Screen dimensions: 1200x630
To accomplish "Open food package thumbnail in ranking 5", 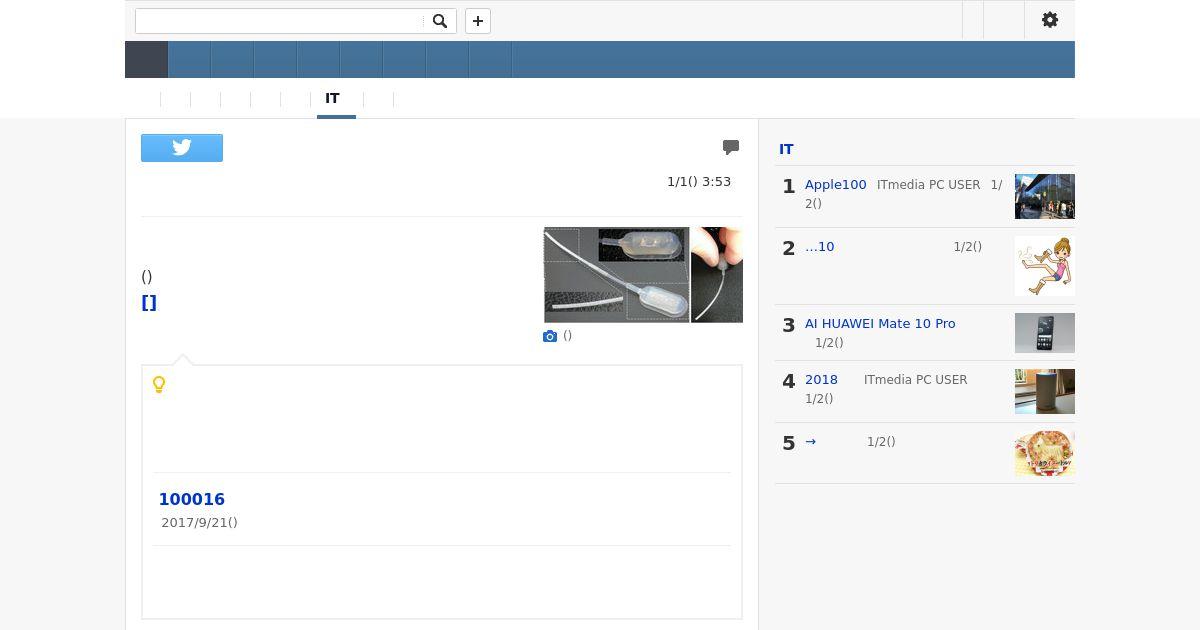I will pos(1045,453).
